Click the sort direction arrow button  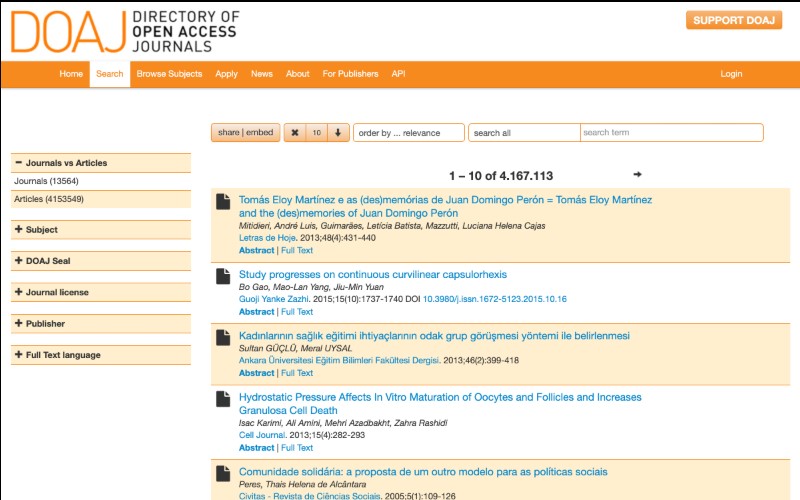pos(338,133)
